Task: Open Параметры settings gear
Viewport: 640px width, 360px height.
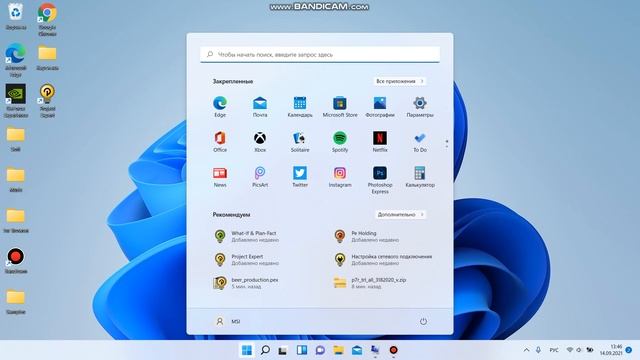Action: (420, 107)
